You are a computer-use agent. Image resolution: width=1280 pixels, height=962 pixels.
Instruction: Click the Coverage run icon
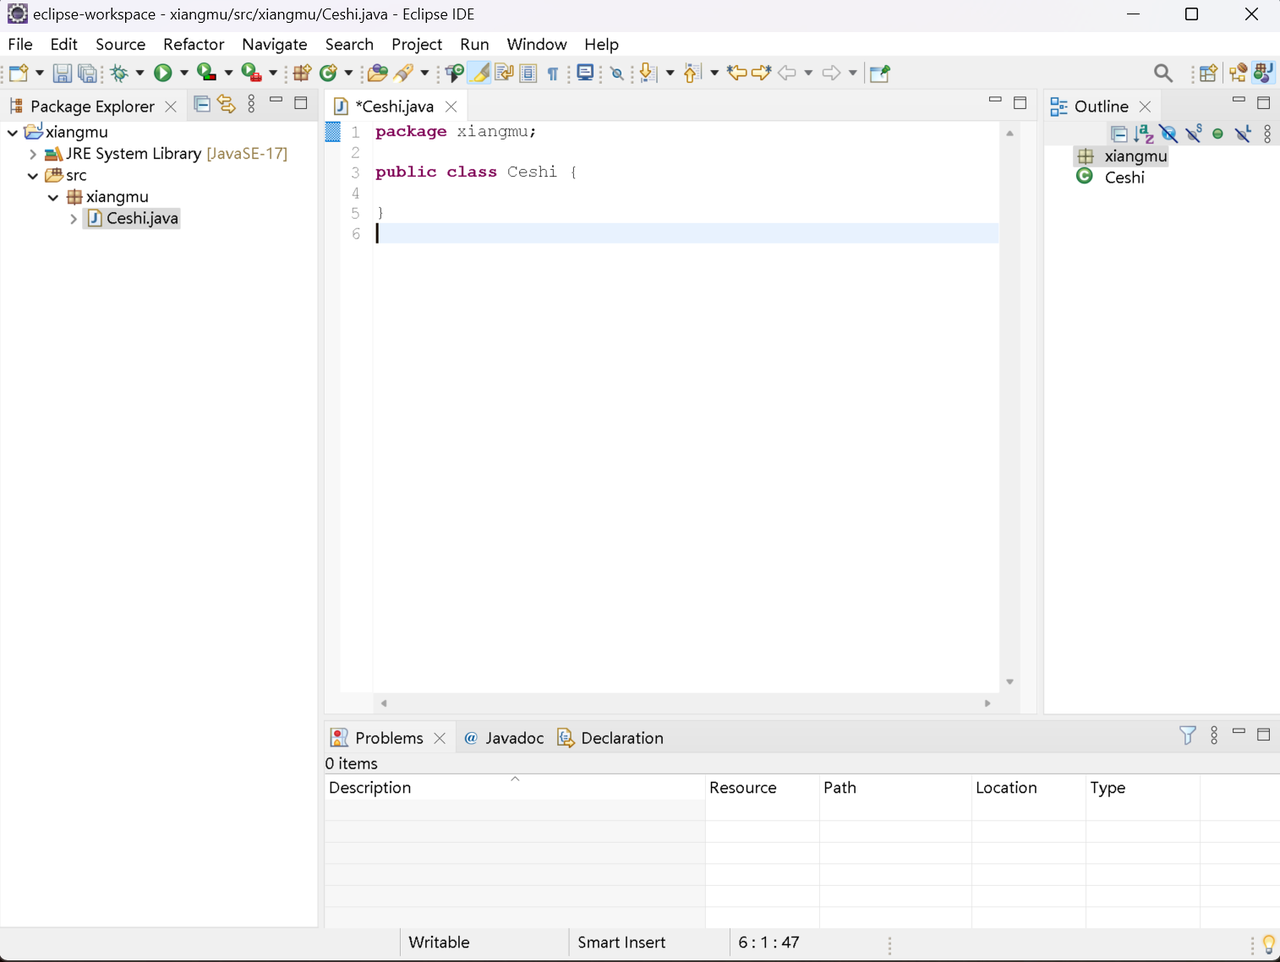coord(206,73)
